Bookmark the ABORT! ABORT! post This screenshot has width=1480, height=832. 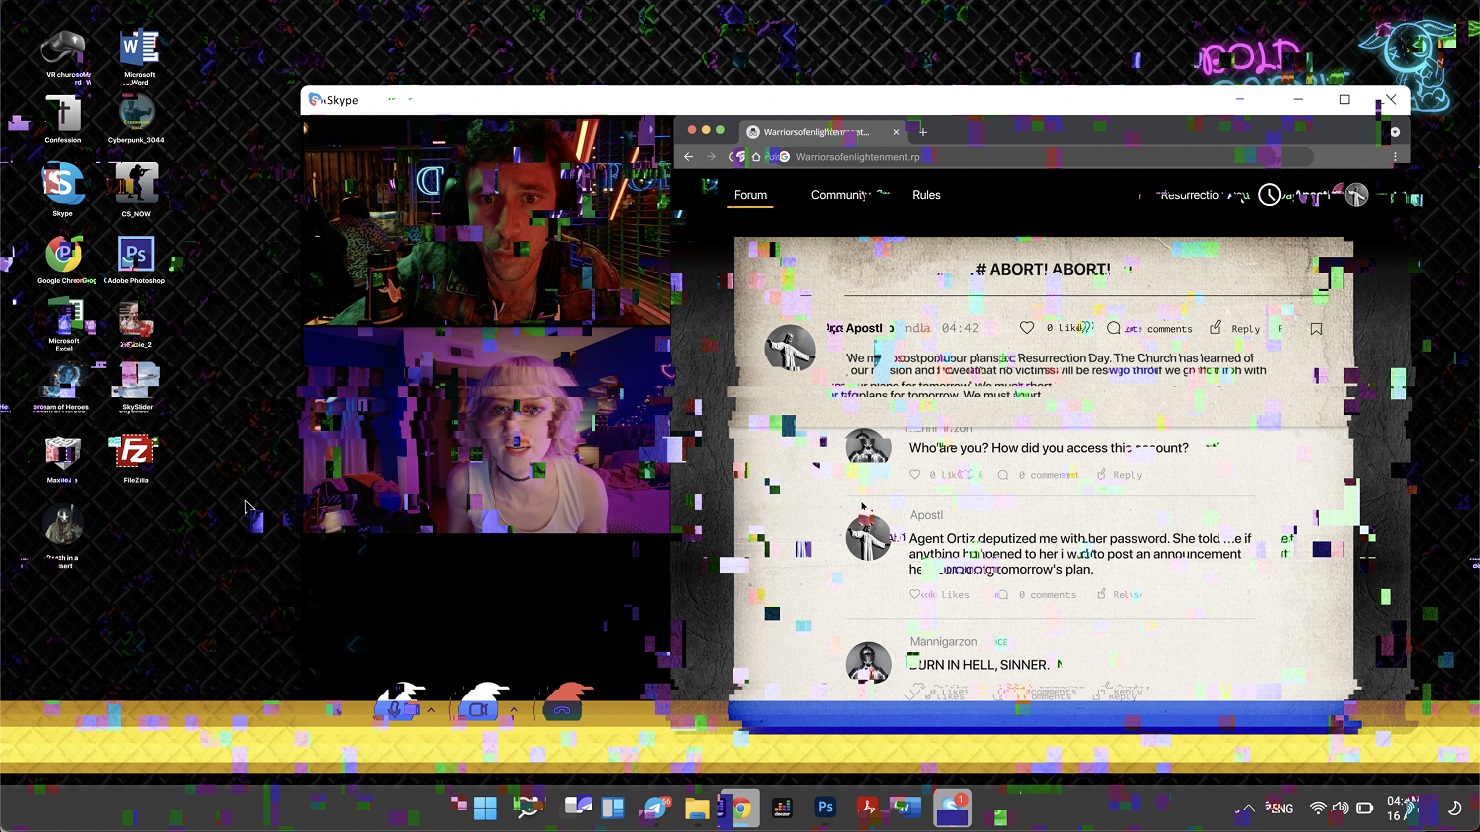tap(1316, 328)
